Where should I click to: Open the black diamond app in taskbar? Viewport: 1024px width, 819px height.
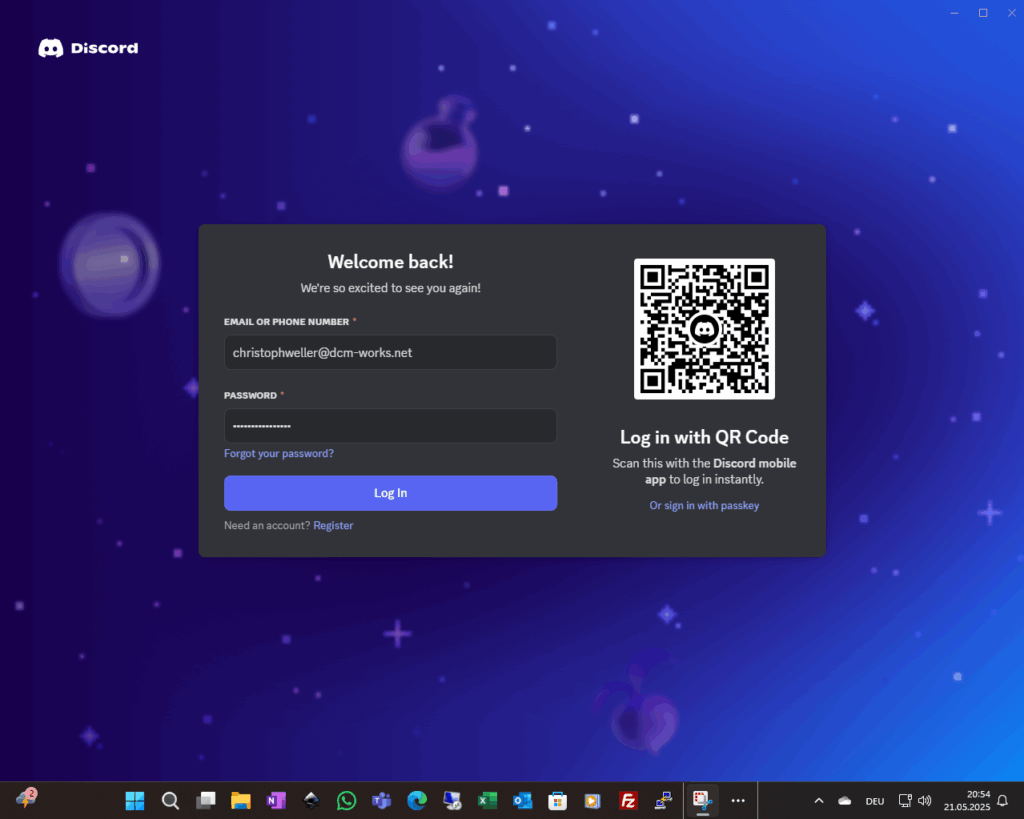(x=312, y=801)
